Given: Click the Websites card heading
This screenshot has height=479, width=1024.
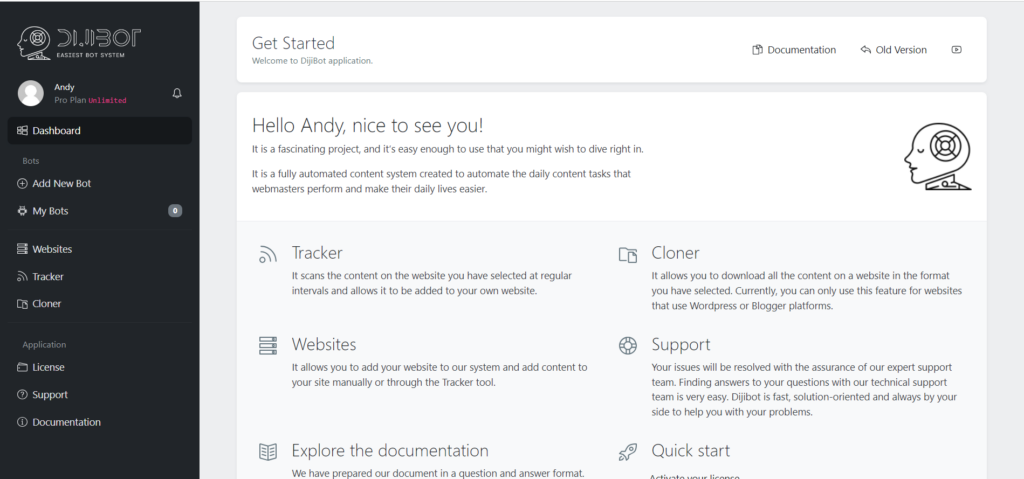Looking at the screenshot, I should [x=324, y=344].
